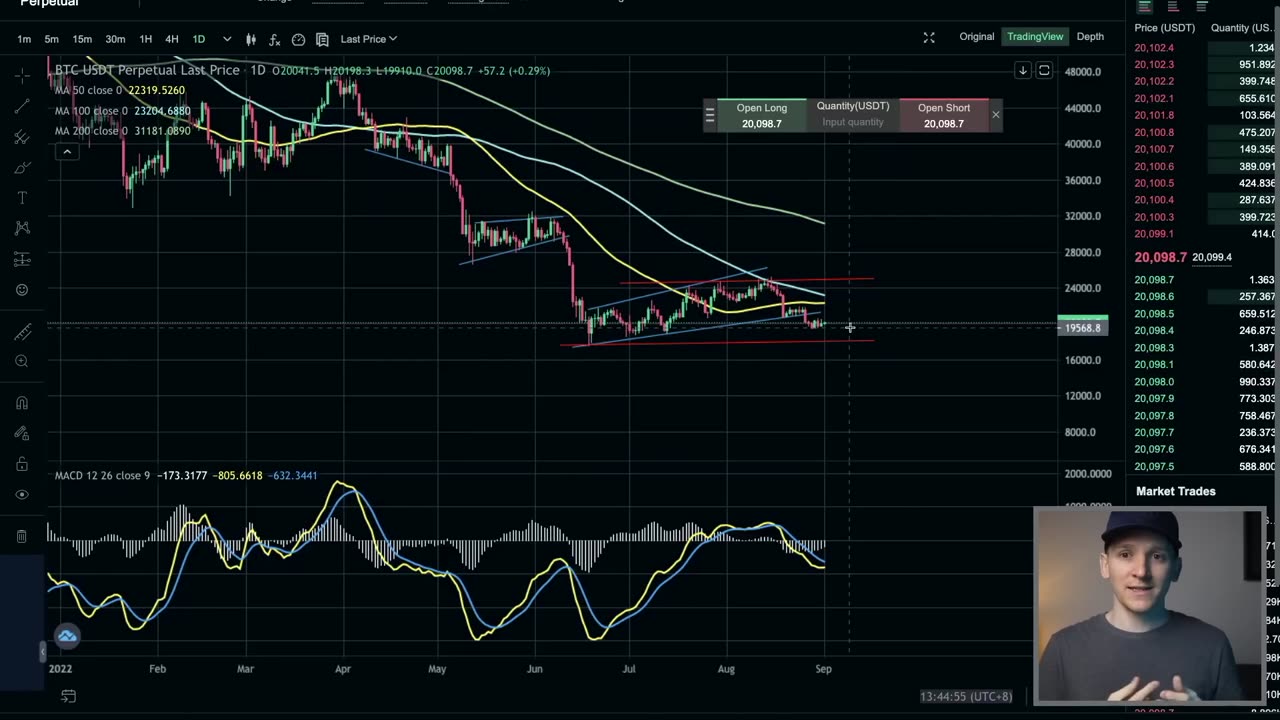The image size is (1280, 720).
Task: Open the Last Price dropdown
Action: (x=368, y=39)
